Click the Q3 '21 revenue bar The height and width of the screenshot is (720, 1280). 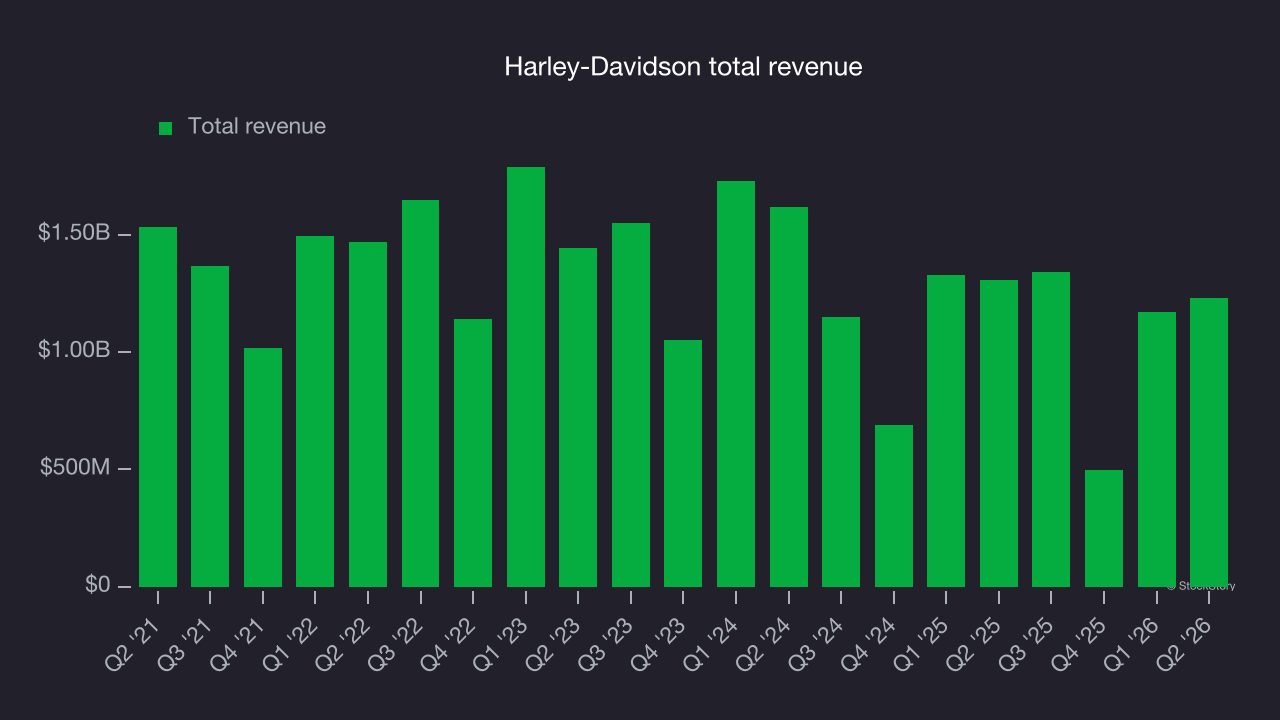pos(210,426)
